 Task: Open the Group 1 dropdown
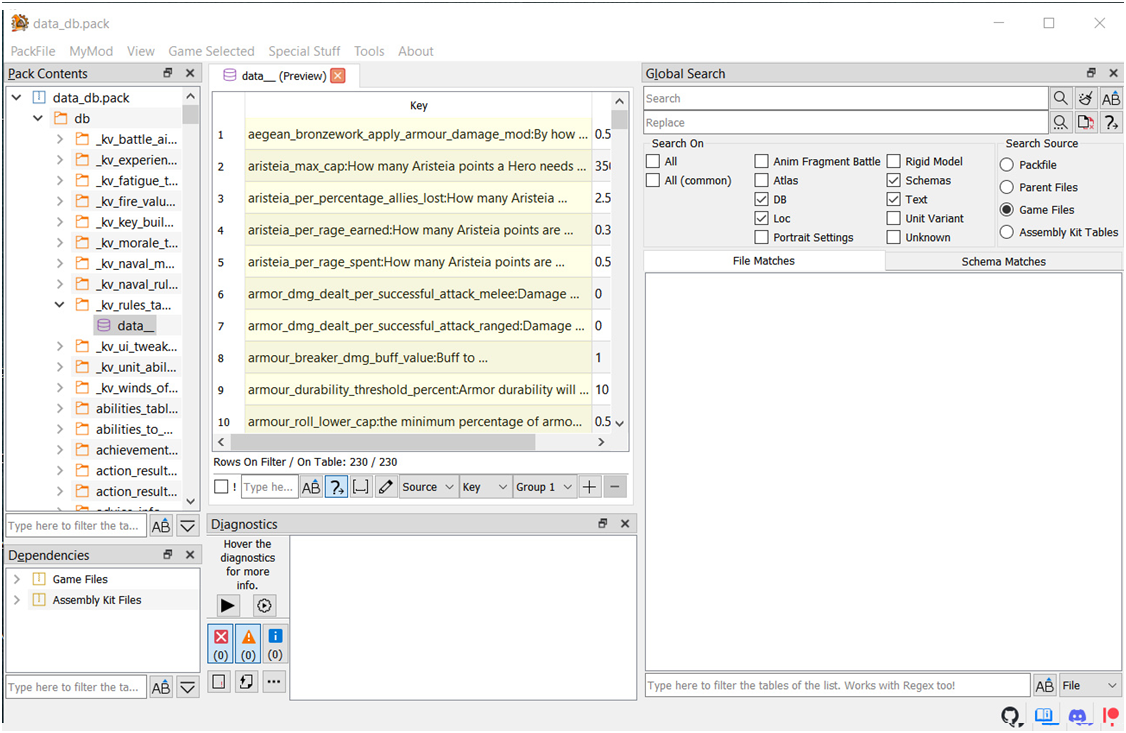(544, 487)
